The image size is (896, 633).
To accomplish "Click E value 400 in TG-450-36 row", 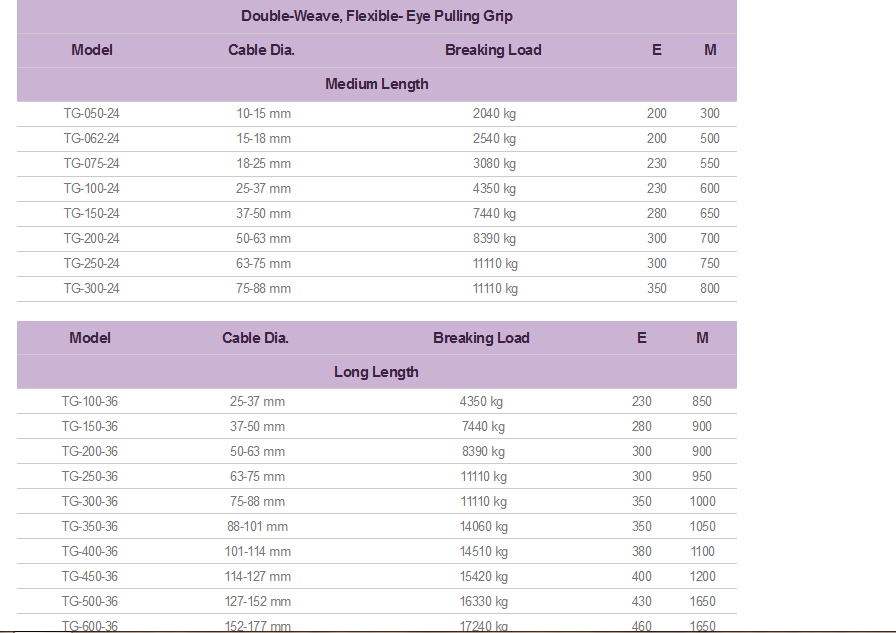I will point(642,576).
